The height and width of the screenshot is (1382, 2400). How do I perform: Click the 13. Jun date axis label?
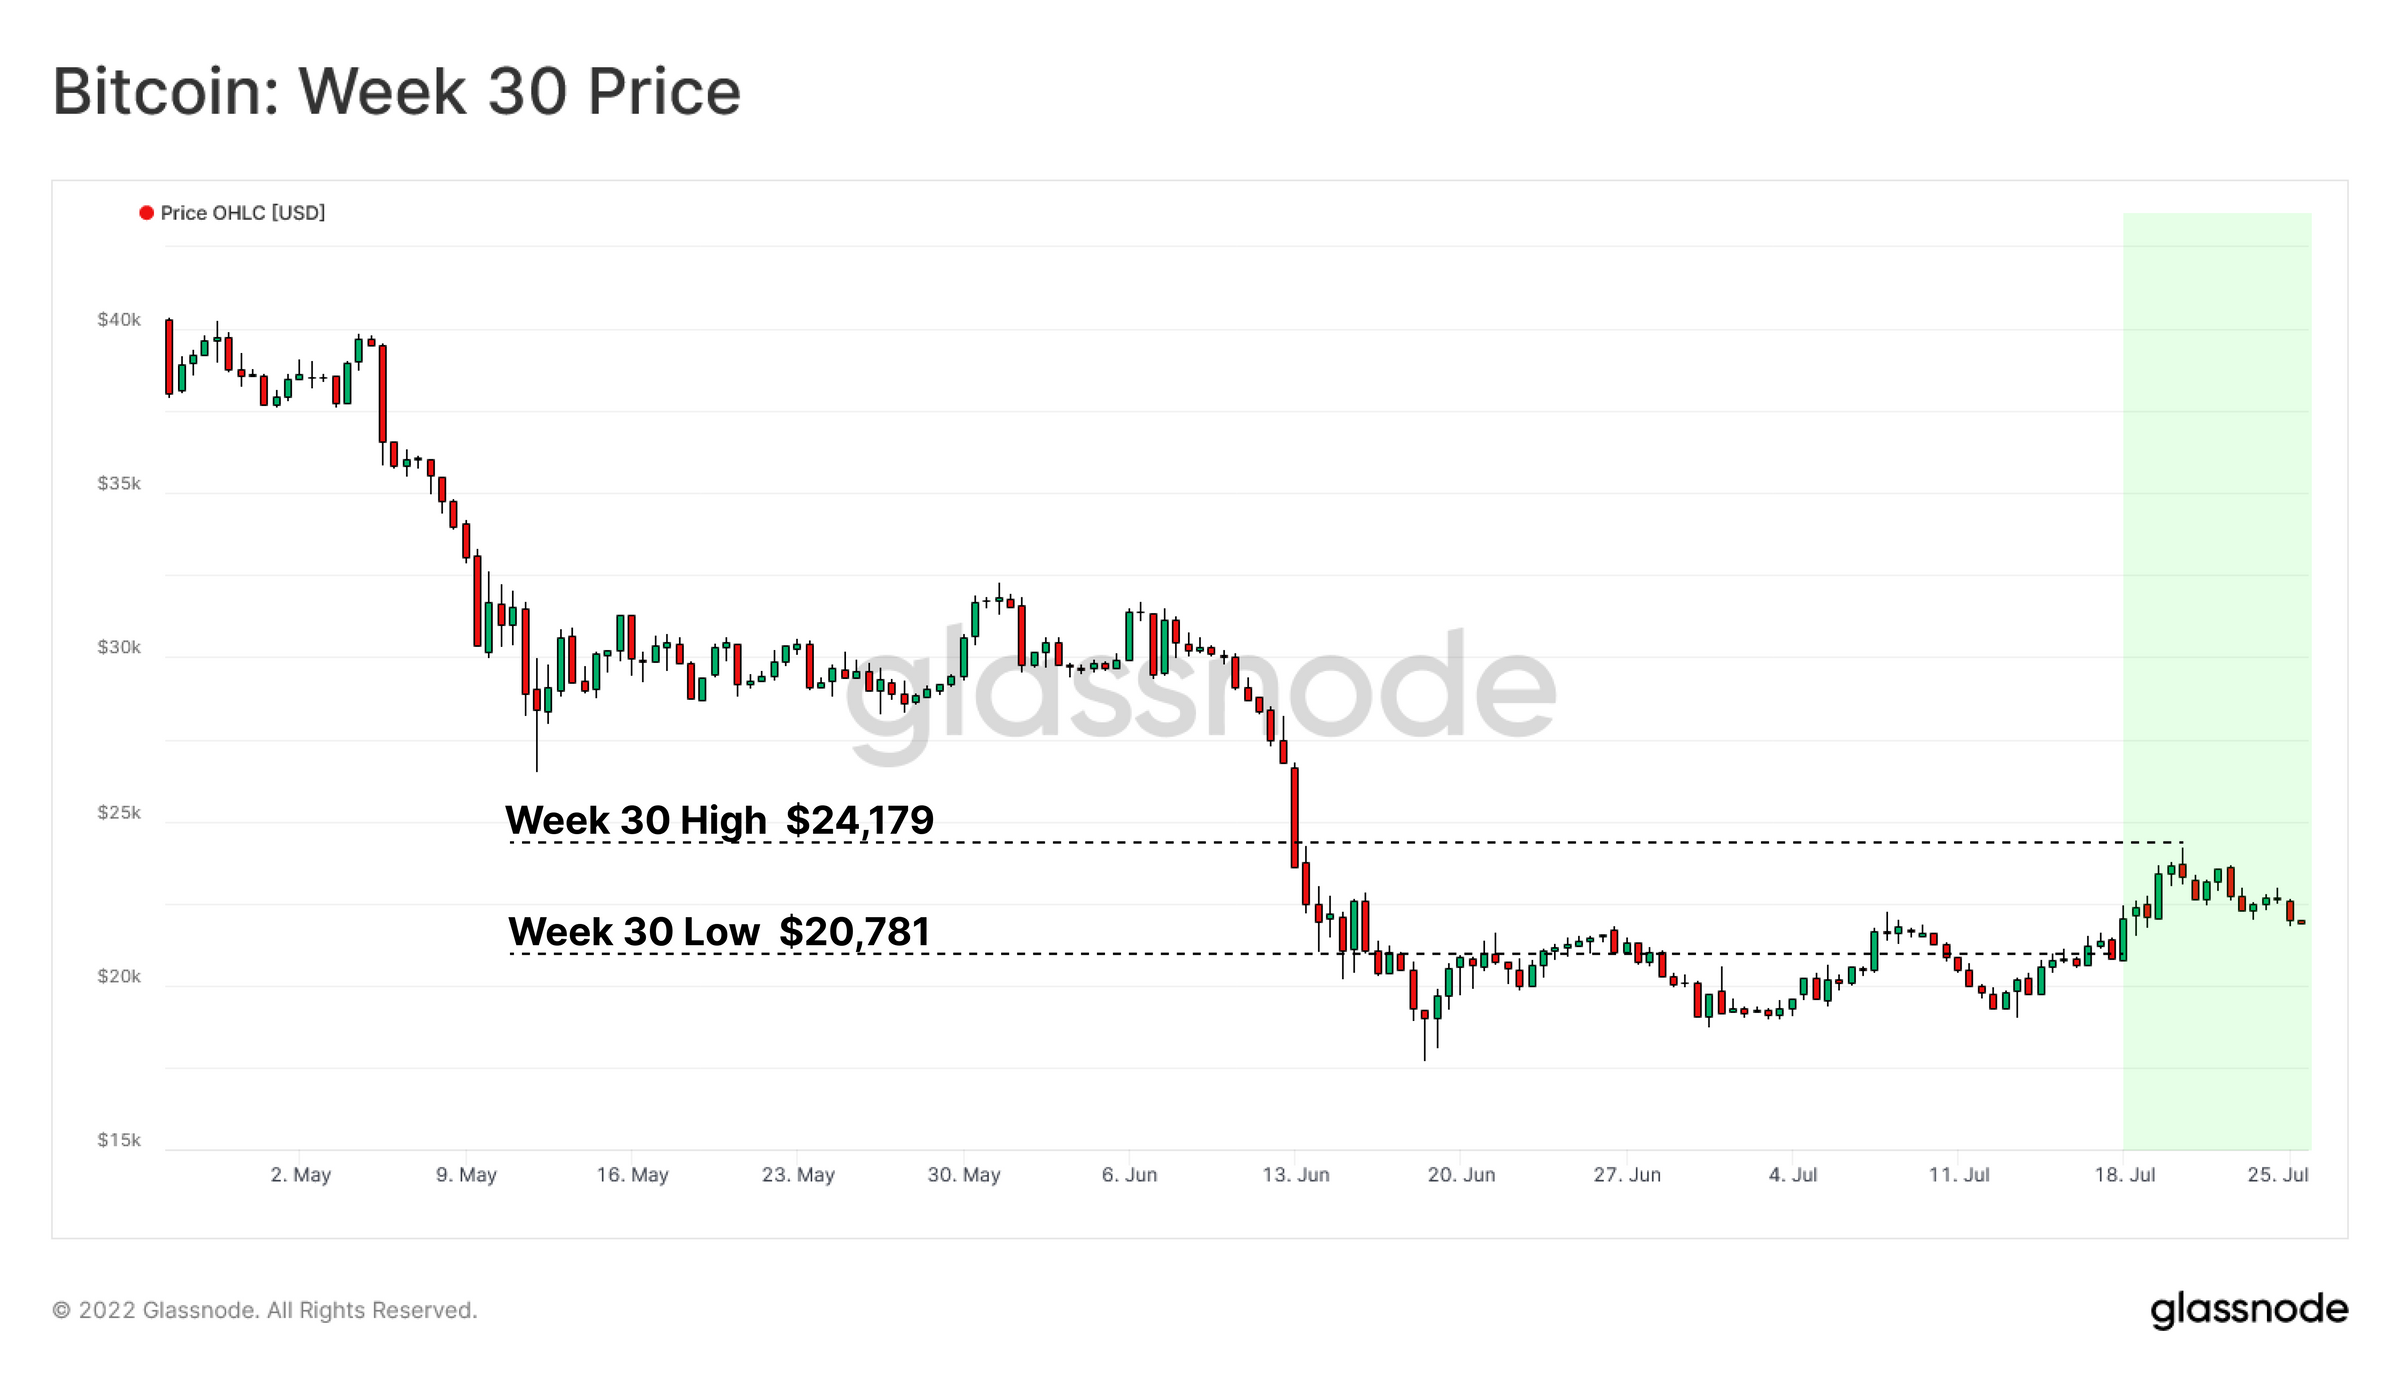pyautogui.click(x=1296, y=1175)
